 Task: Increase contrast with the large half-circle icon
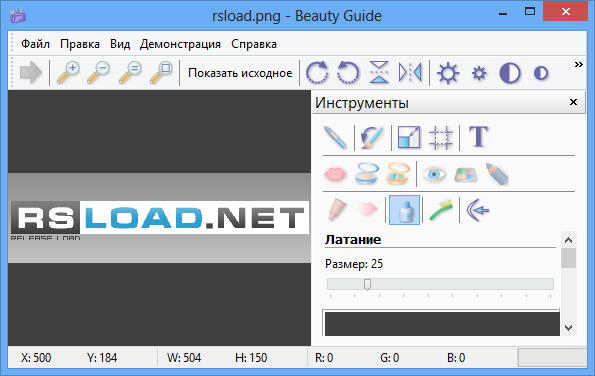point(510,73)
